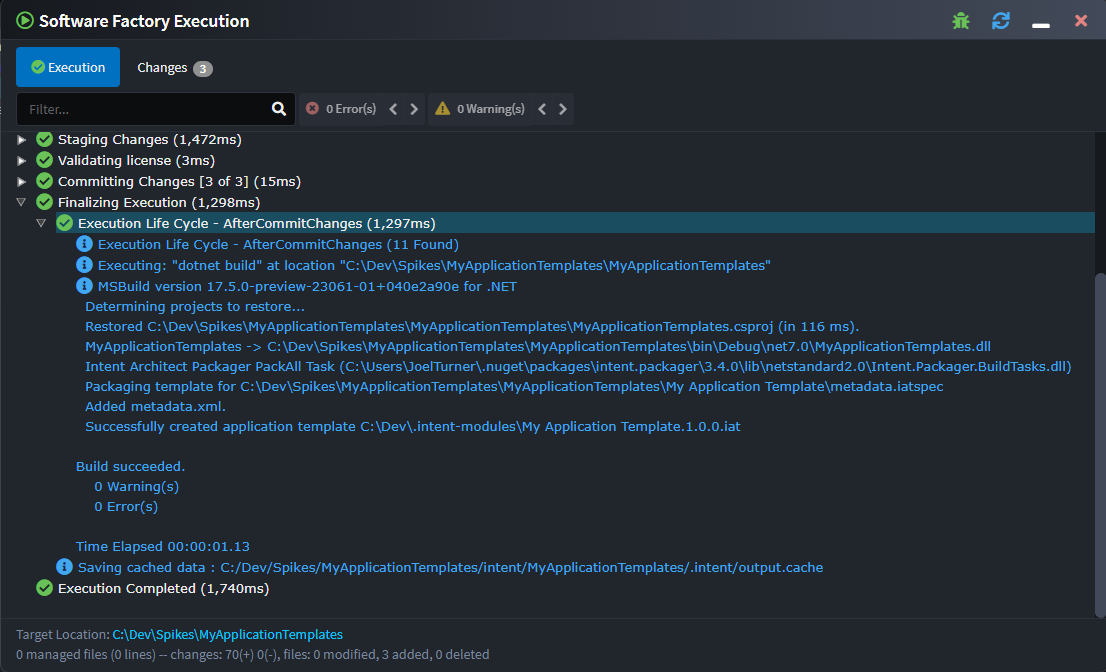Go to previous error arrow
This screenshot has width=1106, height=672.
pyautogui.click(x=394, y=109)
